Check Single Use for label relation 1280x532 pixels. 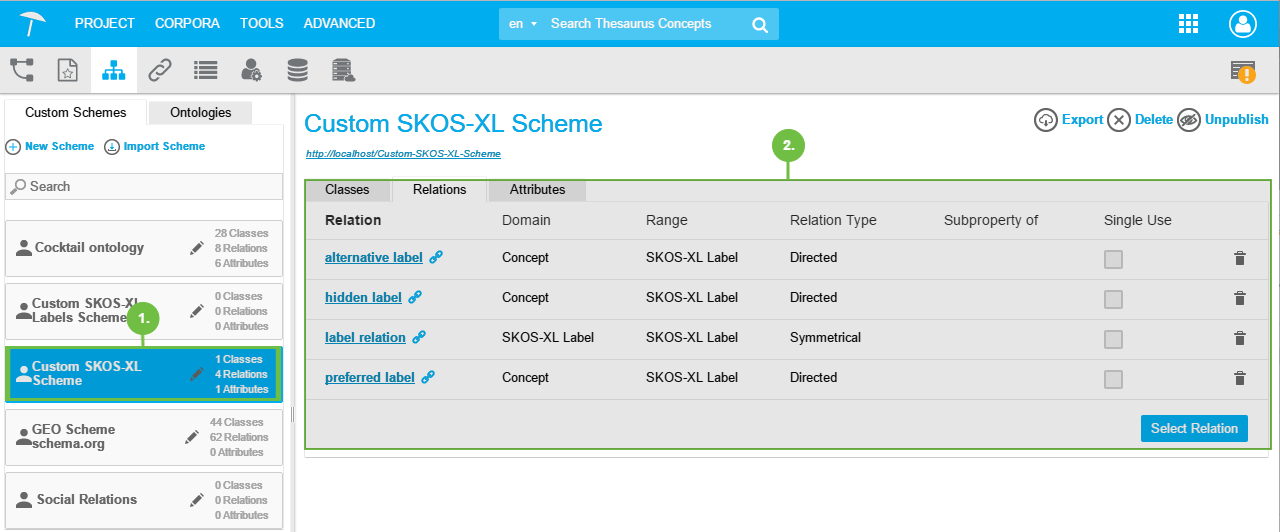pos(1113,339)
